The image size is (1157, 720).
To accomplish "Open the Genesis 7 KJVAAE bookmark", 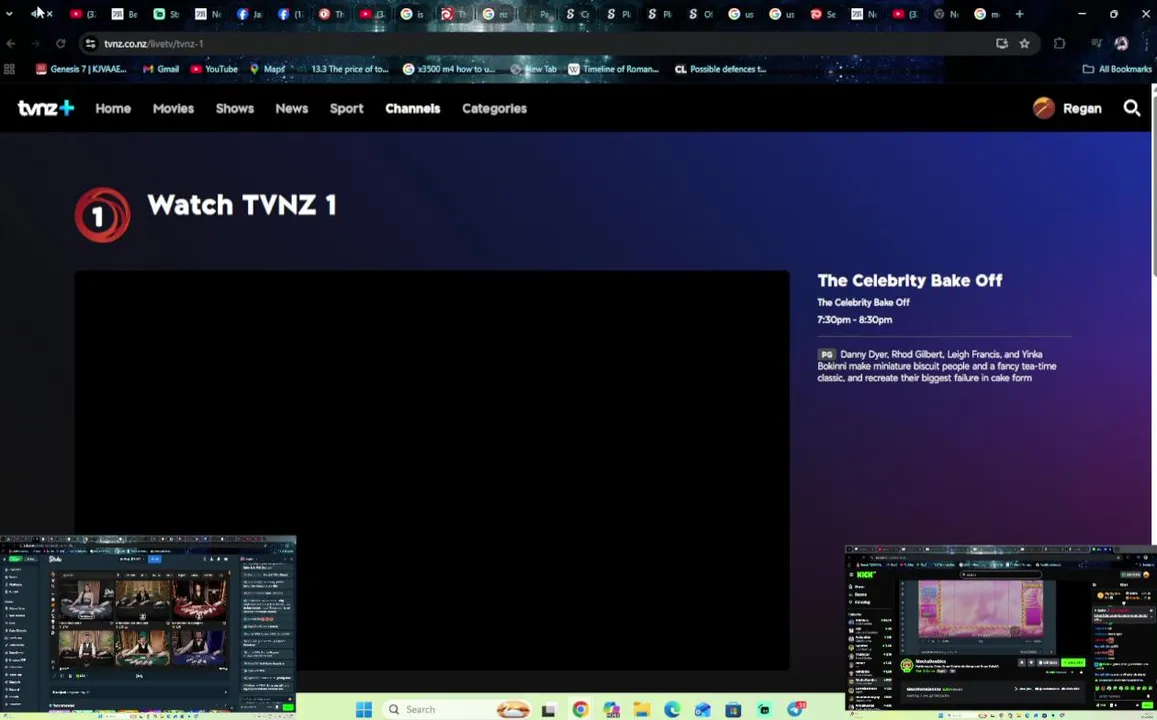I will (81, 69).
